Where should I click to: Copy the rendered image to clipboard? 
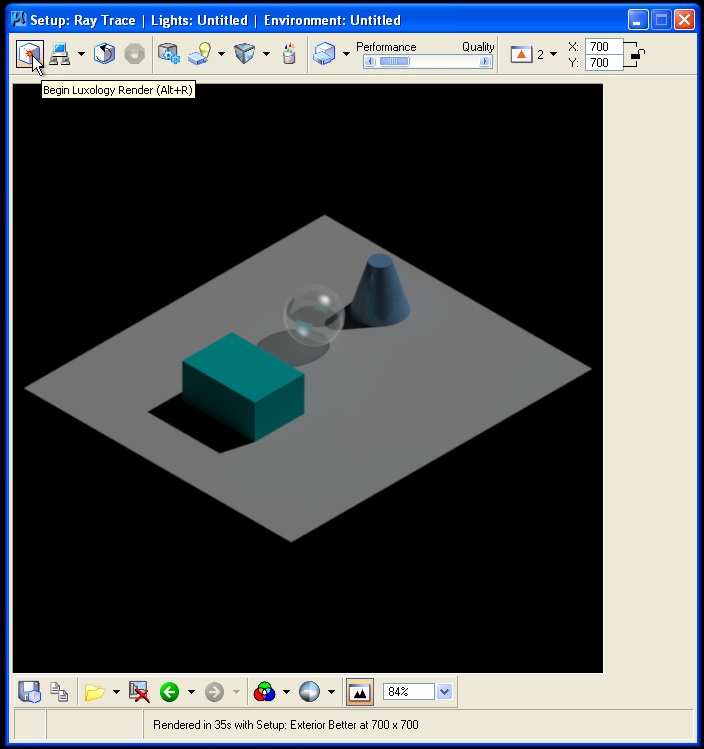tap(60, 692)
